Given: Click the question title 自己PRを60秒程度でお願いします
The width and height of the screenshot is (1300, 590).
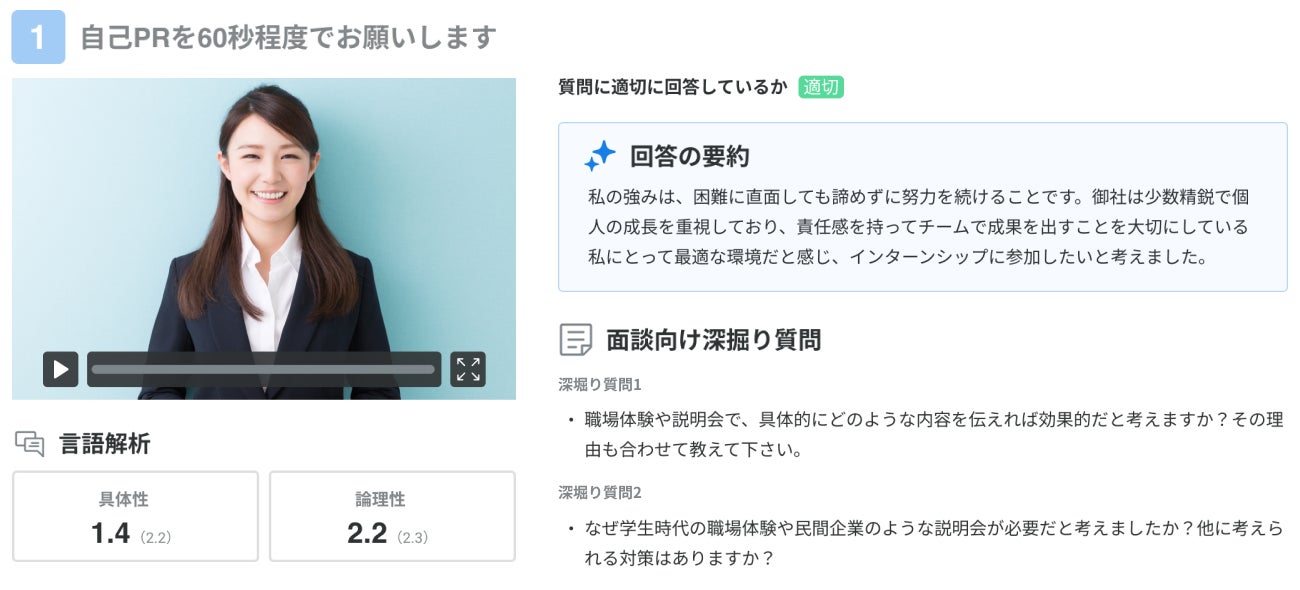Looking at the screenshot, I should click(x=288, y=38).
